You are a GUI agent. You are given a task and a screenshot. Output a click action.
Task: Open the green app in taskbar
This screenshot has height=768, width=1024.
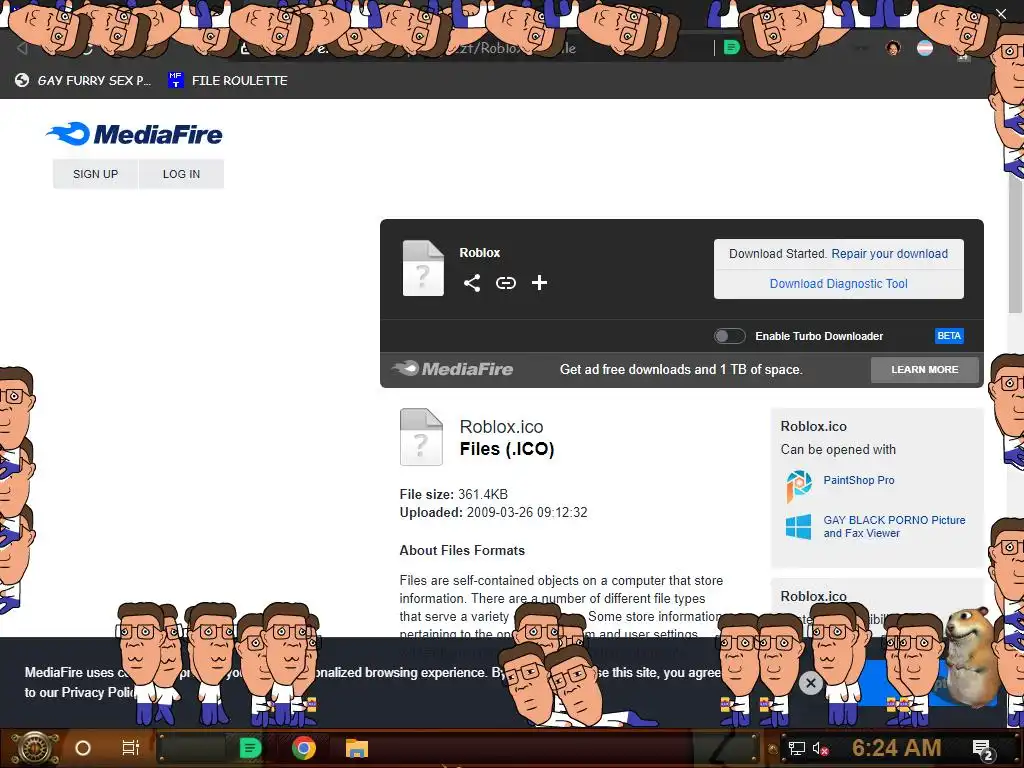tap(250, 748)
